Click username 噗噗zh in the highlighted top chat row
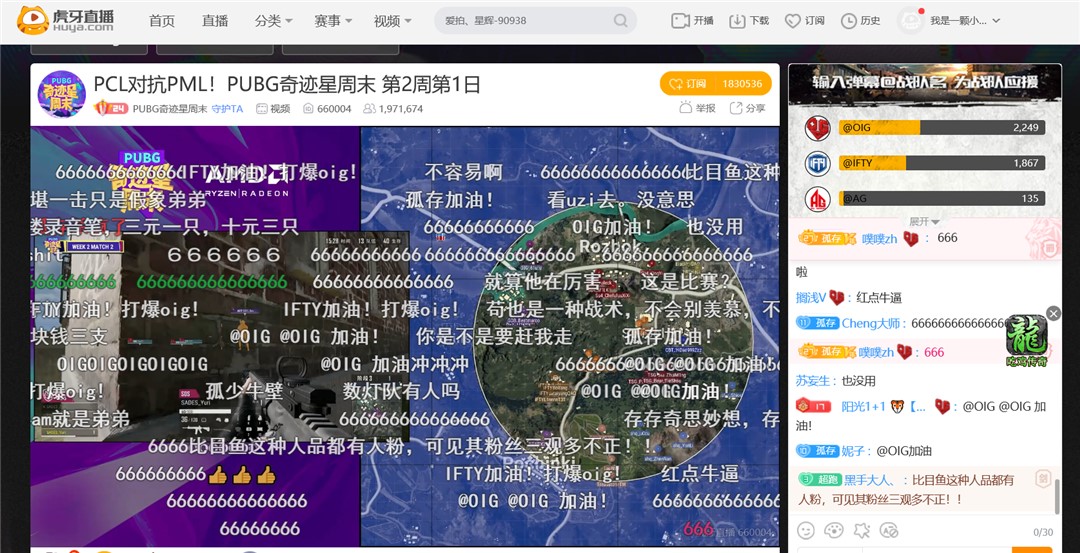 click(880, 238)
